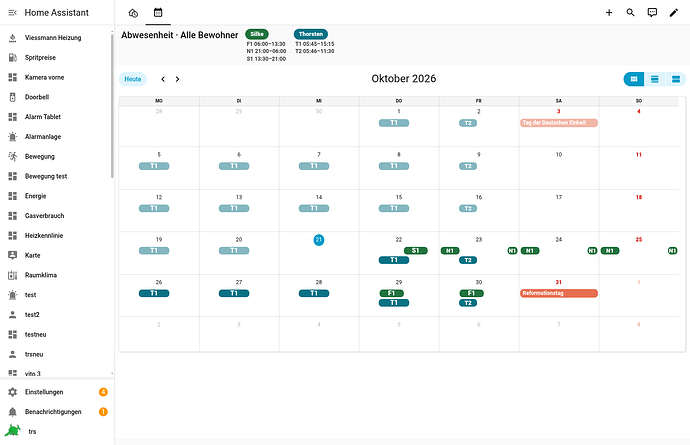Image resolution: width=690 pixels, height=445 pixels.
Task: Go to next month arrow
Action: point(177,79)
